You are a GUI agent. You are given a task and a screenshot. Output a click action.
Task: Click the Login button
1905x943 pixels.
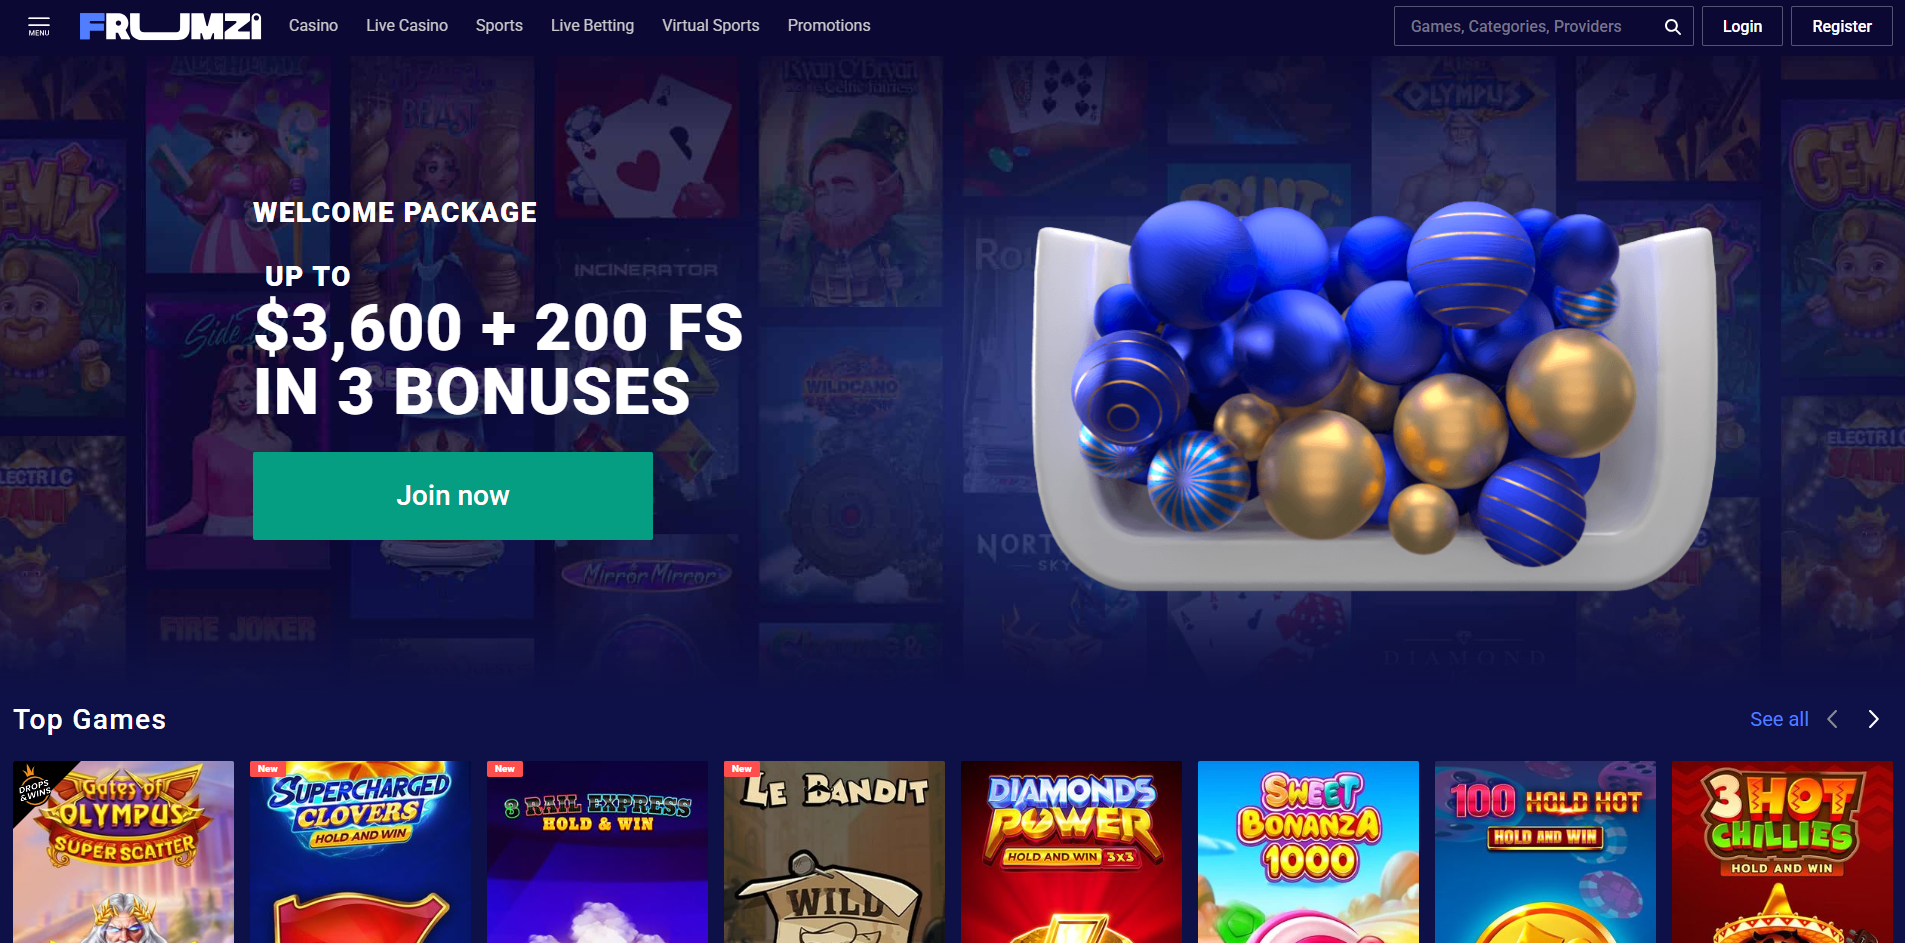(x=1742, y=27)
